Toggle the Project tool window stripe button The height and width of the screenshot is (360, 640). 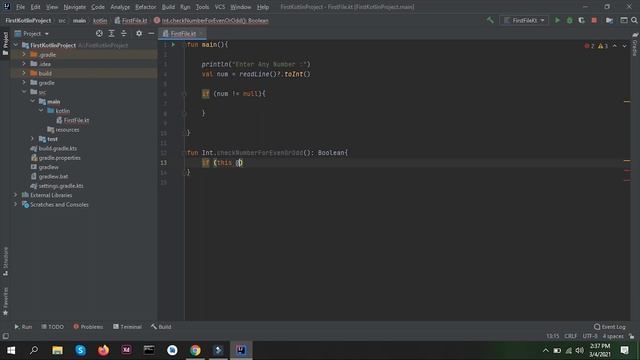pyautogui.click(x=5, y=43)
